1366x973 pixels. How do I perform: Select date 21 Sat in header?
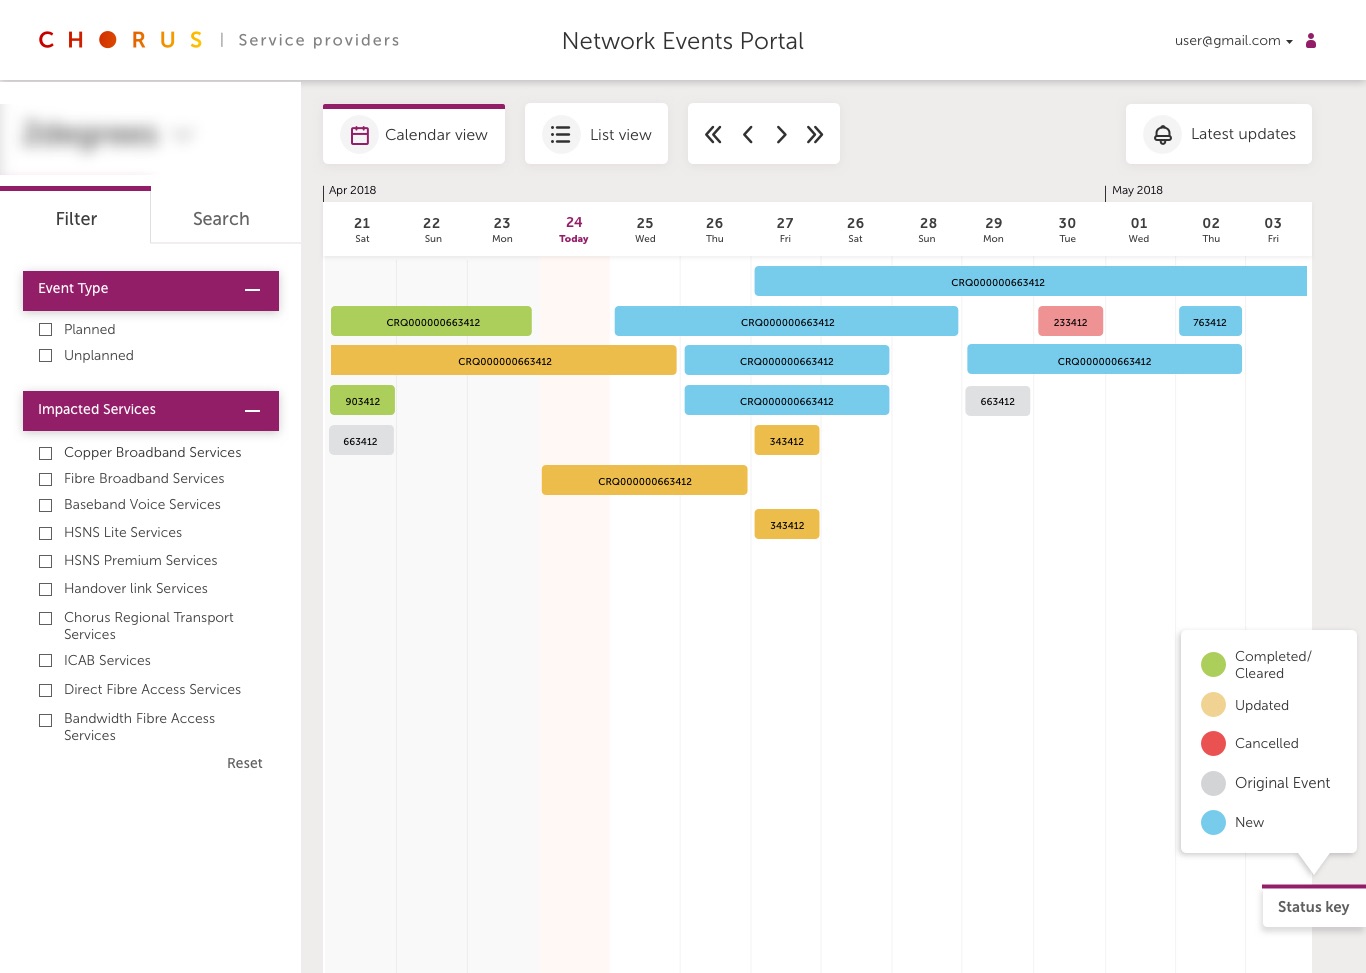(x=362, y=229)
